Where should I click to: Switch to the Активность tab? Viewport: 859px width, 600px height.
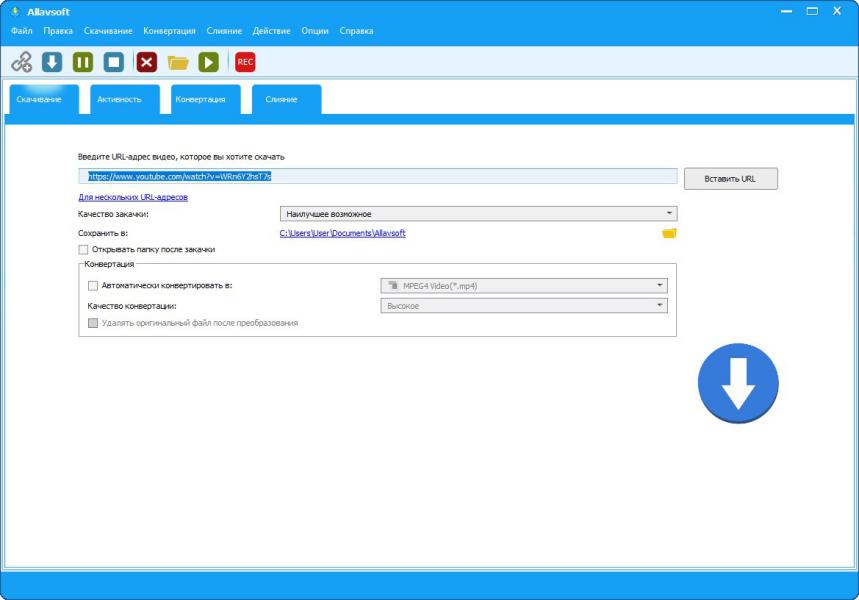pos(124,99)
